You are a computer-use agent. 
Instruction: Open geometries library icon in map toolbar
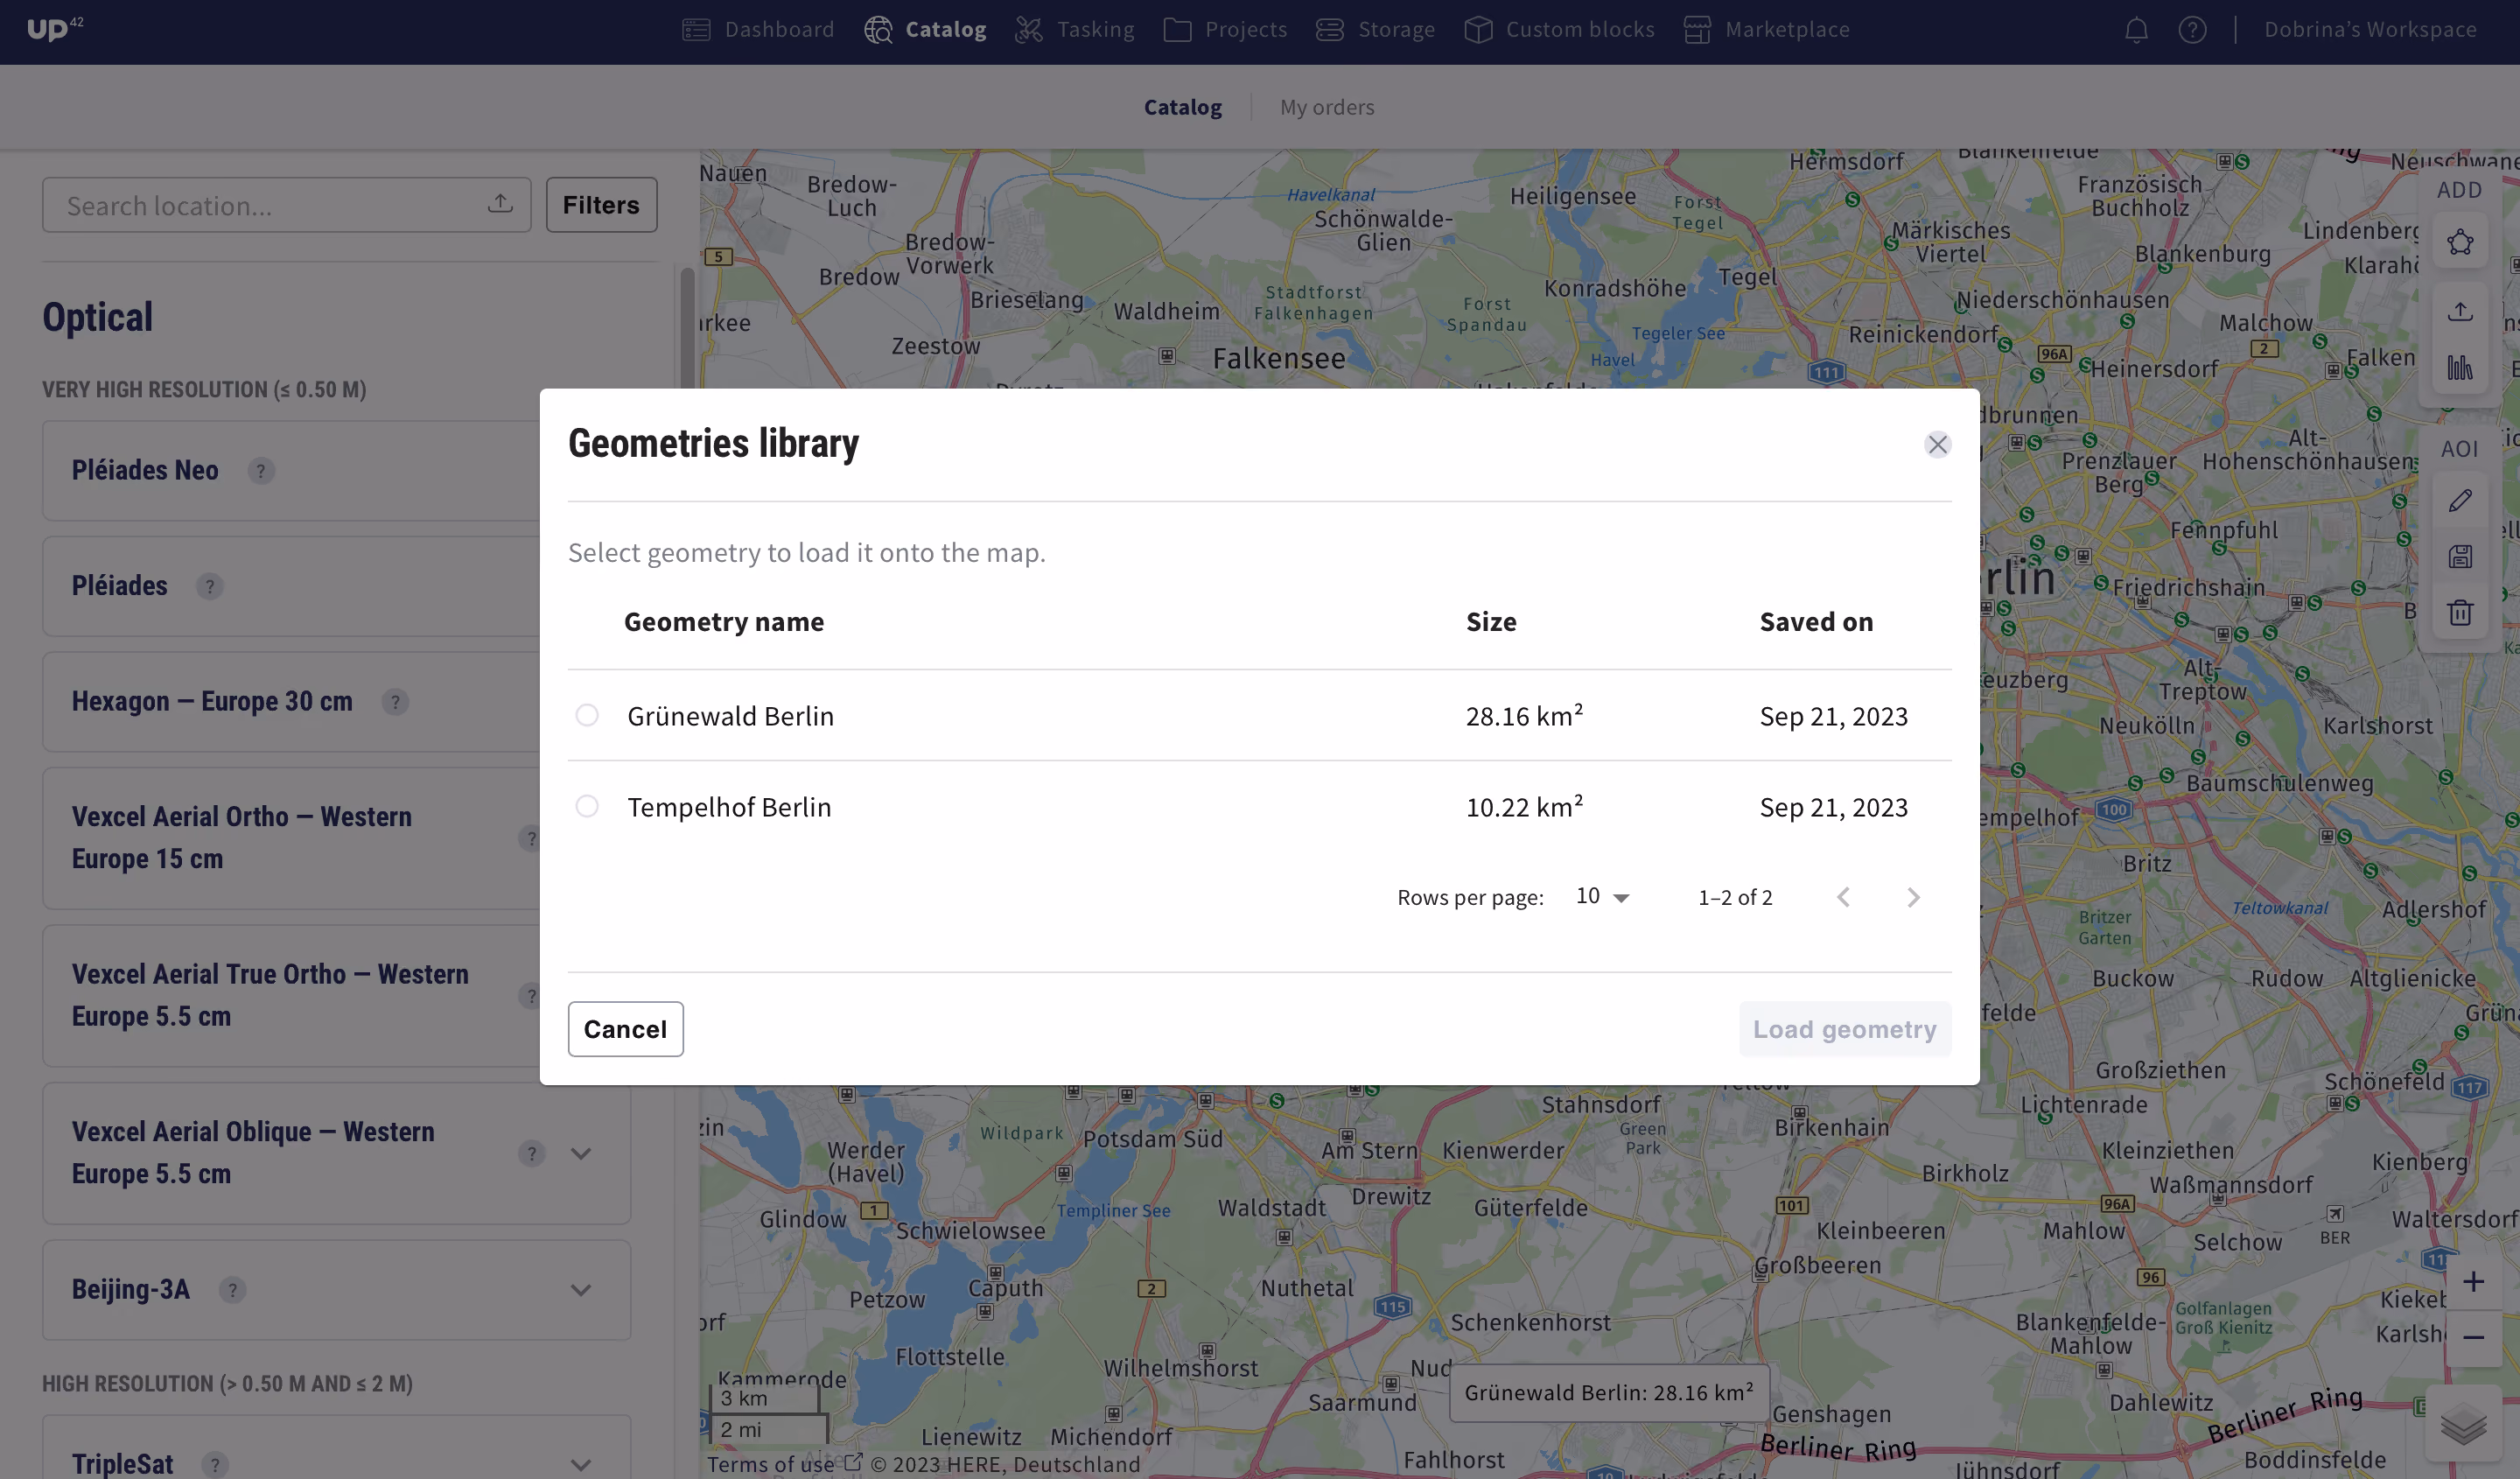click(2460, 367)
